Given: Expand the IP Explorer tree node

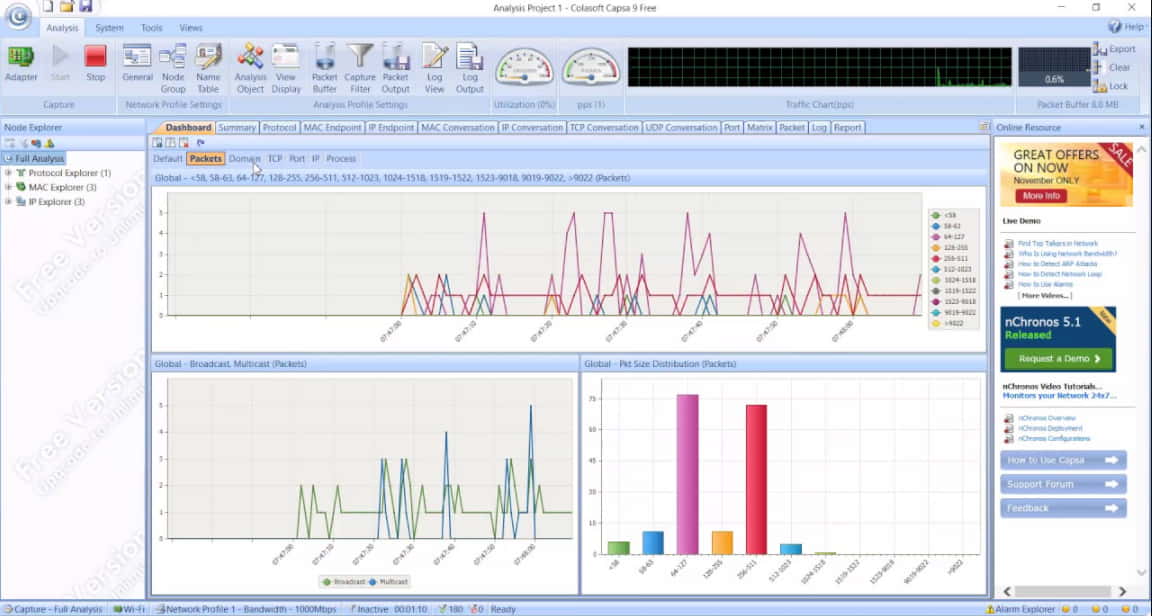Looking at the screenshot, I should (x=8, y=201).
